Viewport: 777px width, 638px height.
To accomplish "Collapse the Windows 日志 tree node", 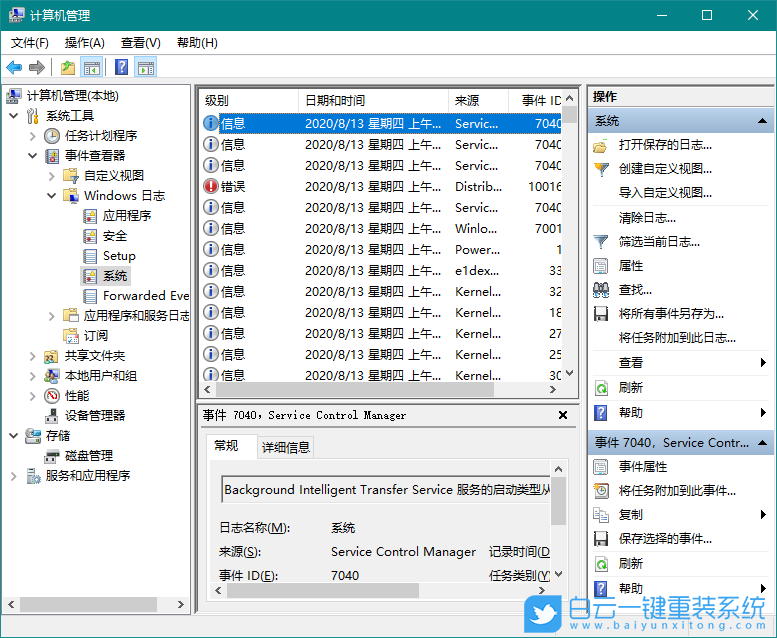I will pos(52,196).
